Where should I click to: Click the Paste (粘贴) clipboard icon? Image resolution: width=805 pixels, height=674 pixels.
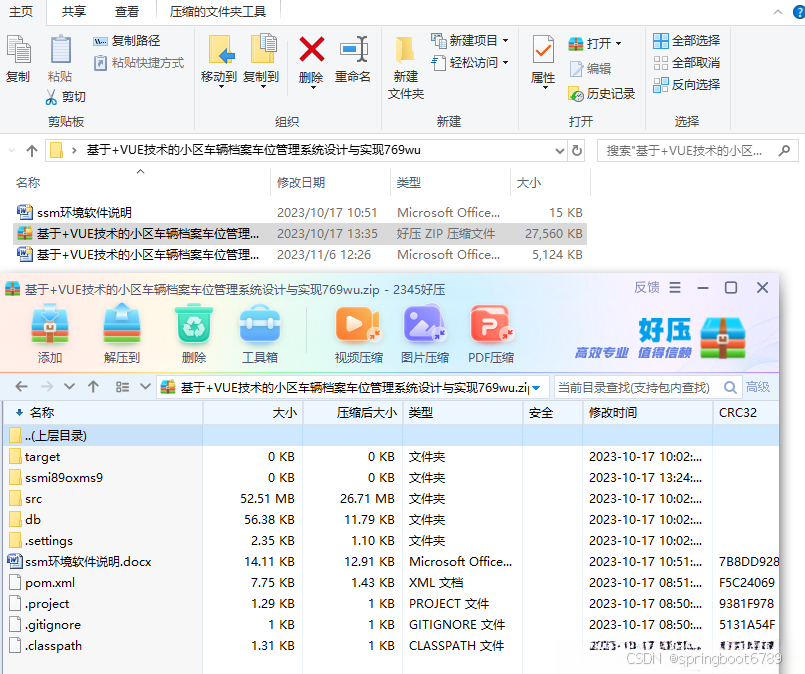tap(60, 50)
